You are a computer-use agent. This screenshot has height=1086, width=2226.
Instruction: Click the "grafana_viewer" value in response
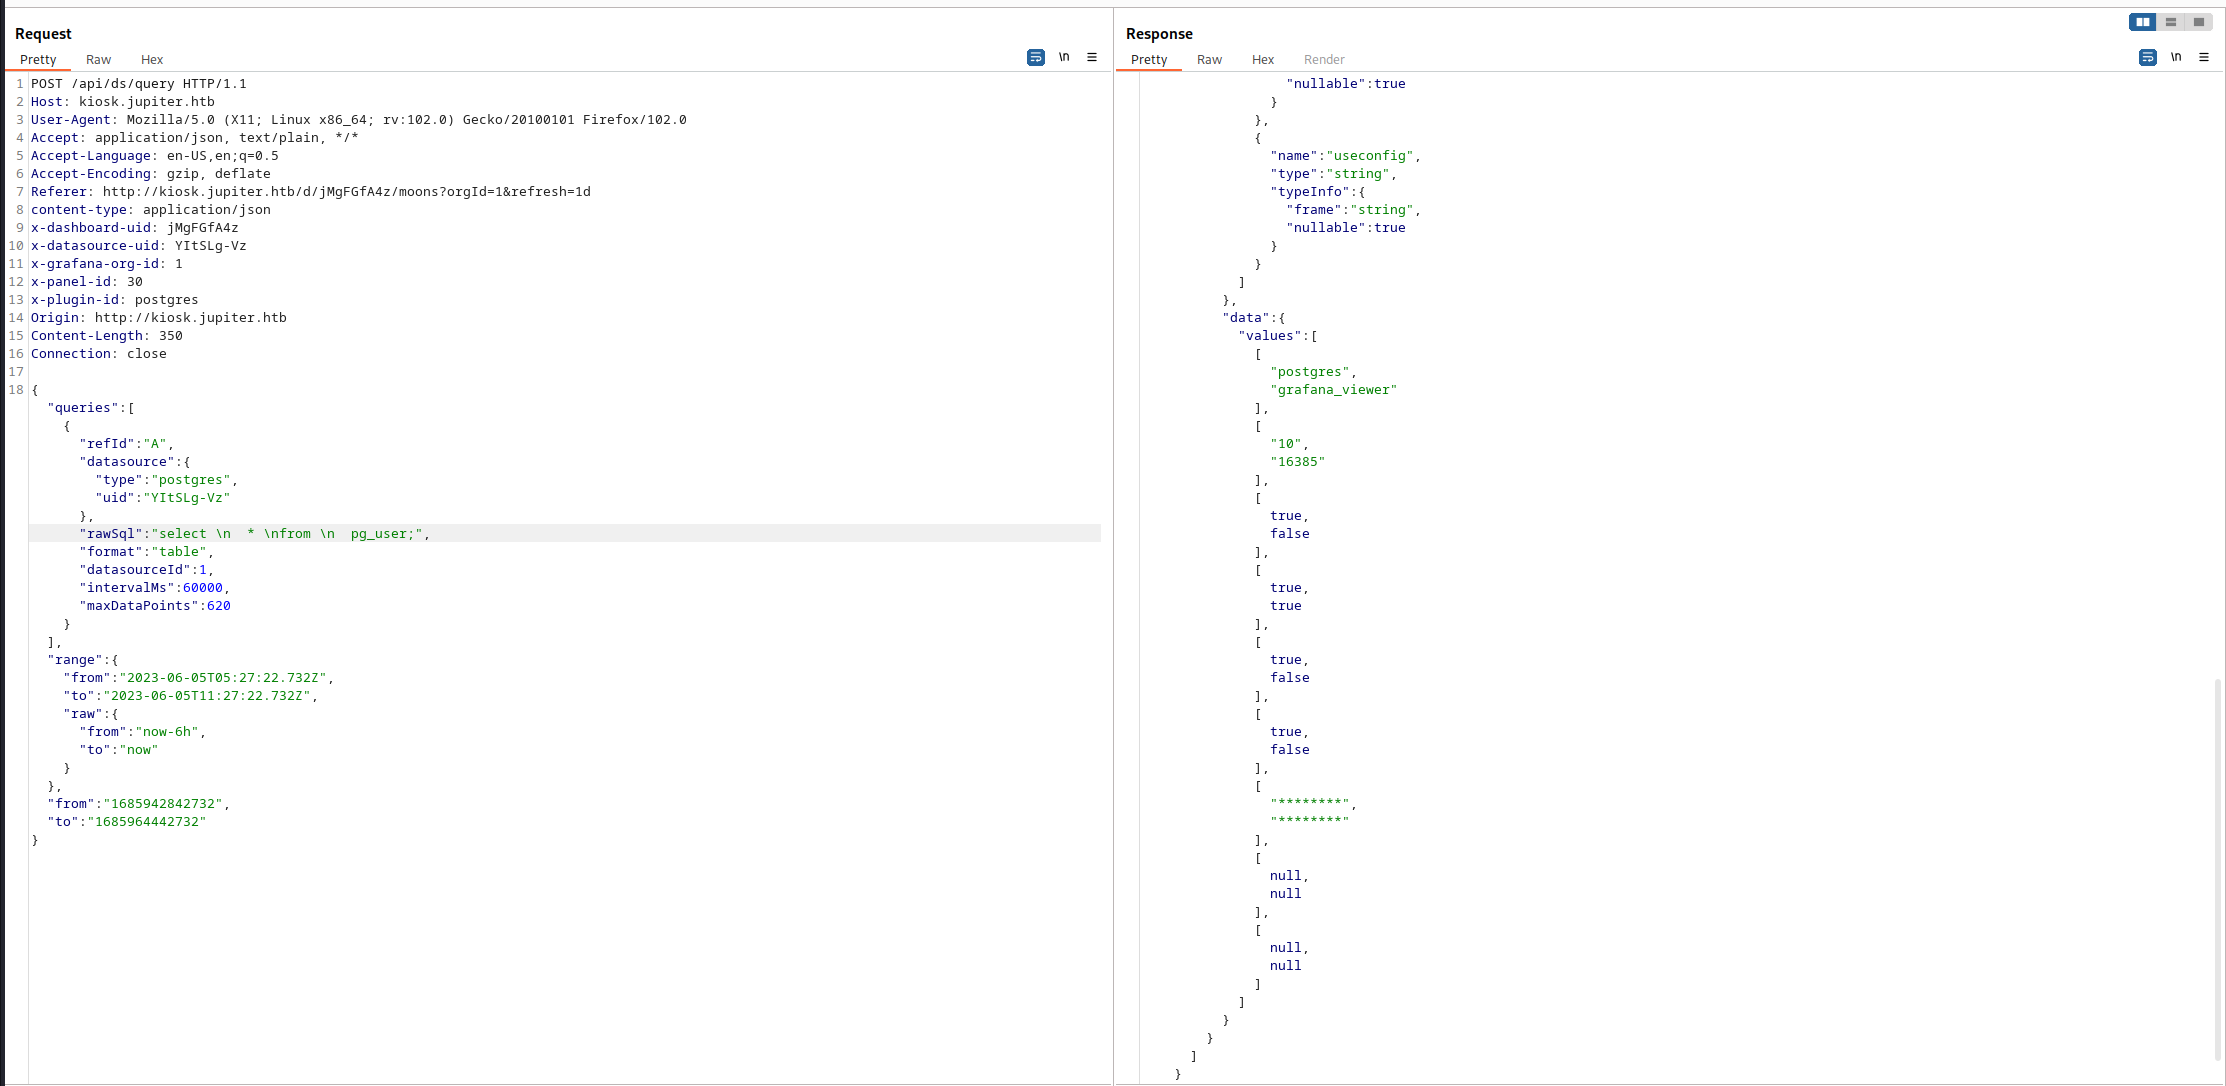click(x=1333, y=390)
